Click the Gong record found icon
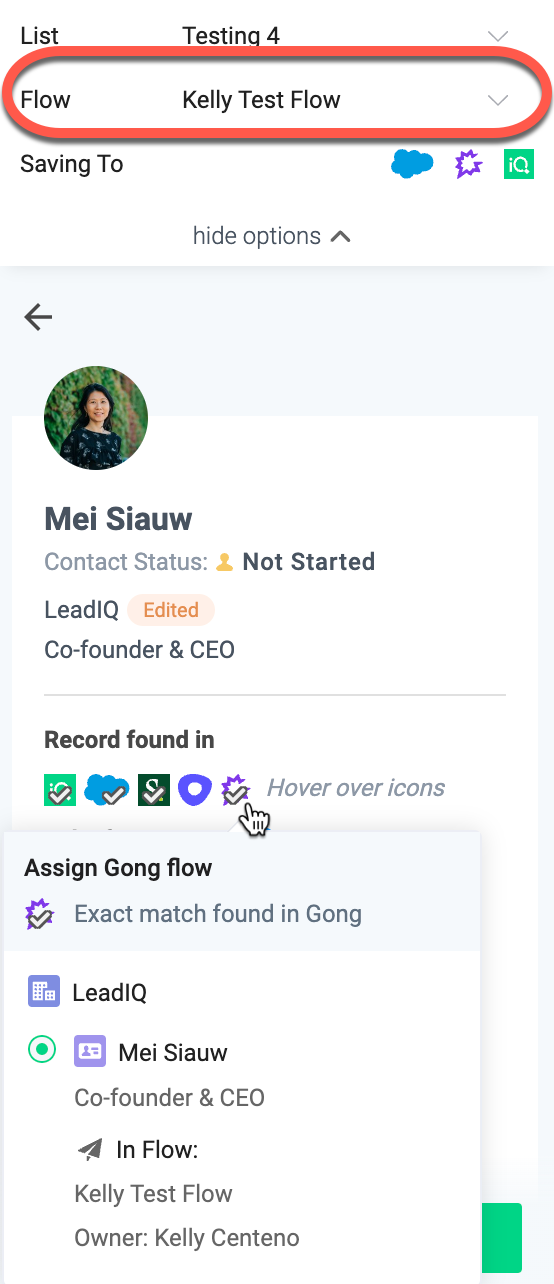Screen dimensions: 554x1284 point(235,790)
